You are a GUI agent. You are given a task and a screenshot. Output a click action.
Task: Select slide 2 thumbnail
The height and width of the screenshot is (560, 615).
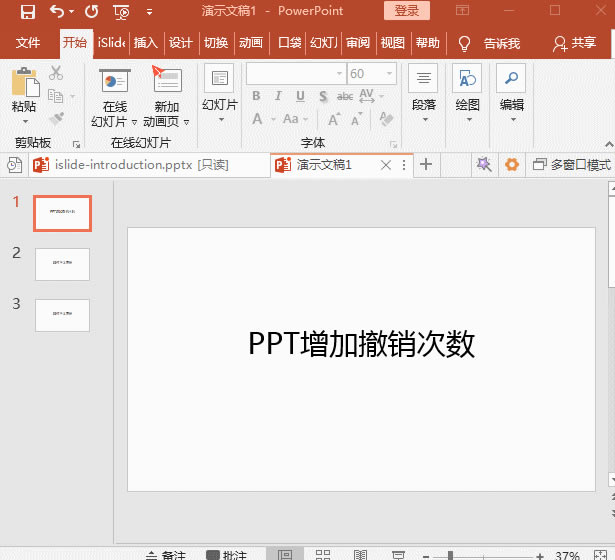62,264
